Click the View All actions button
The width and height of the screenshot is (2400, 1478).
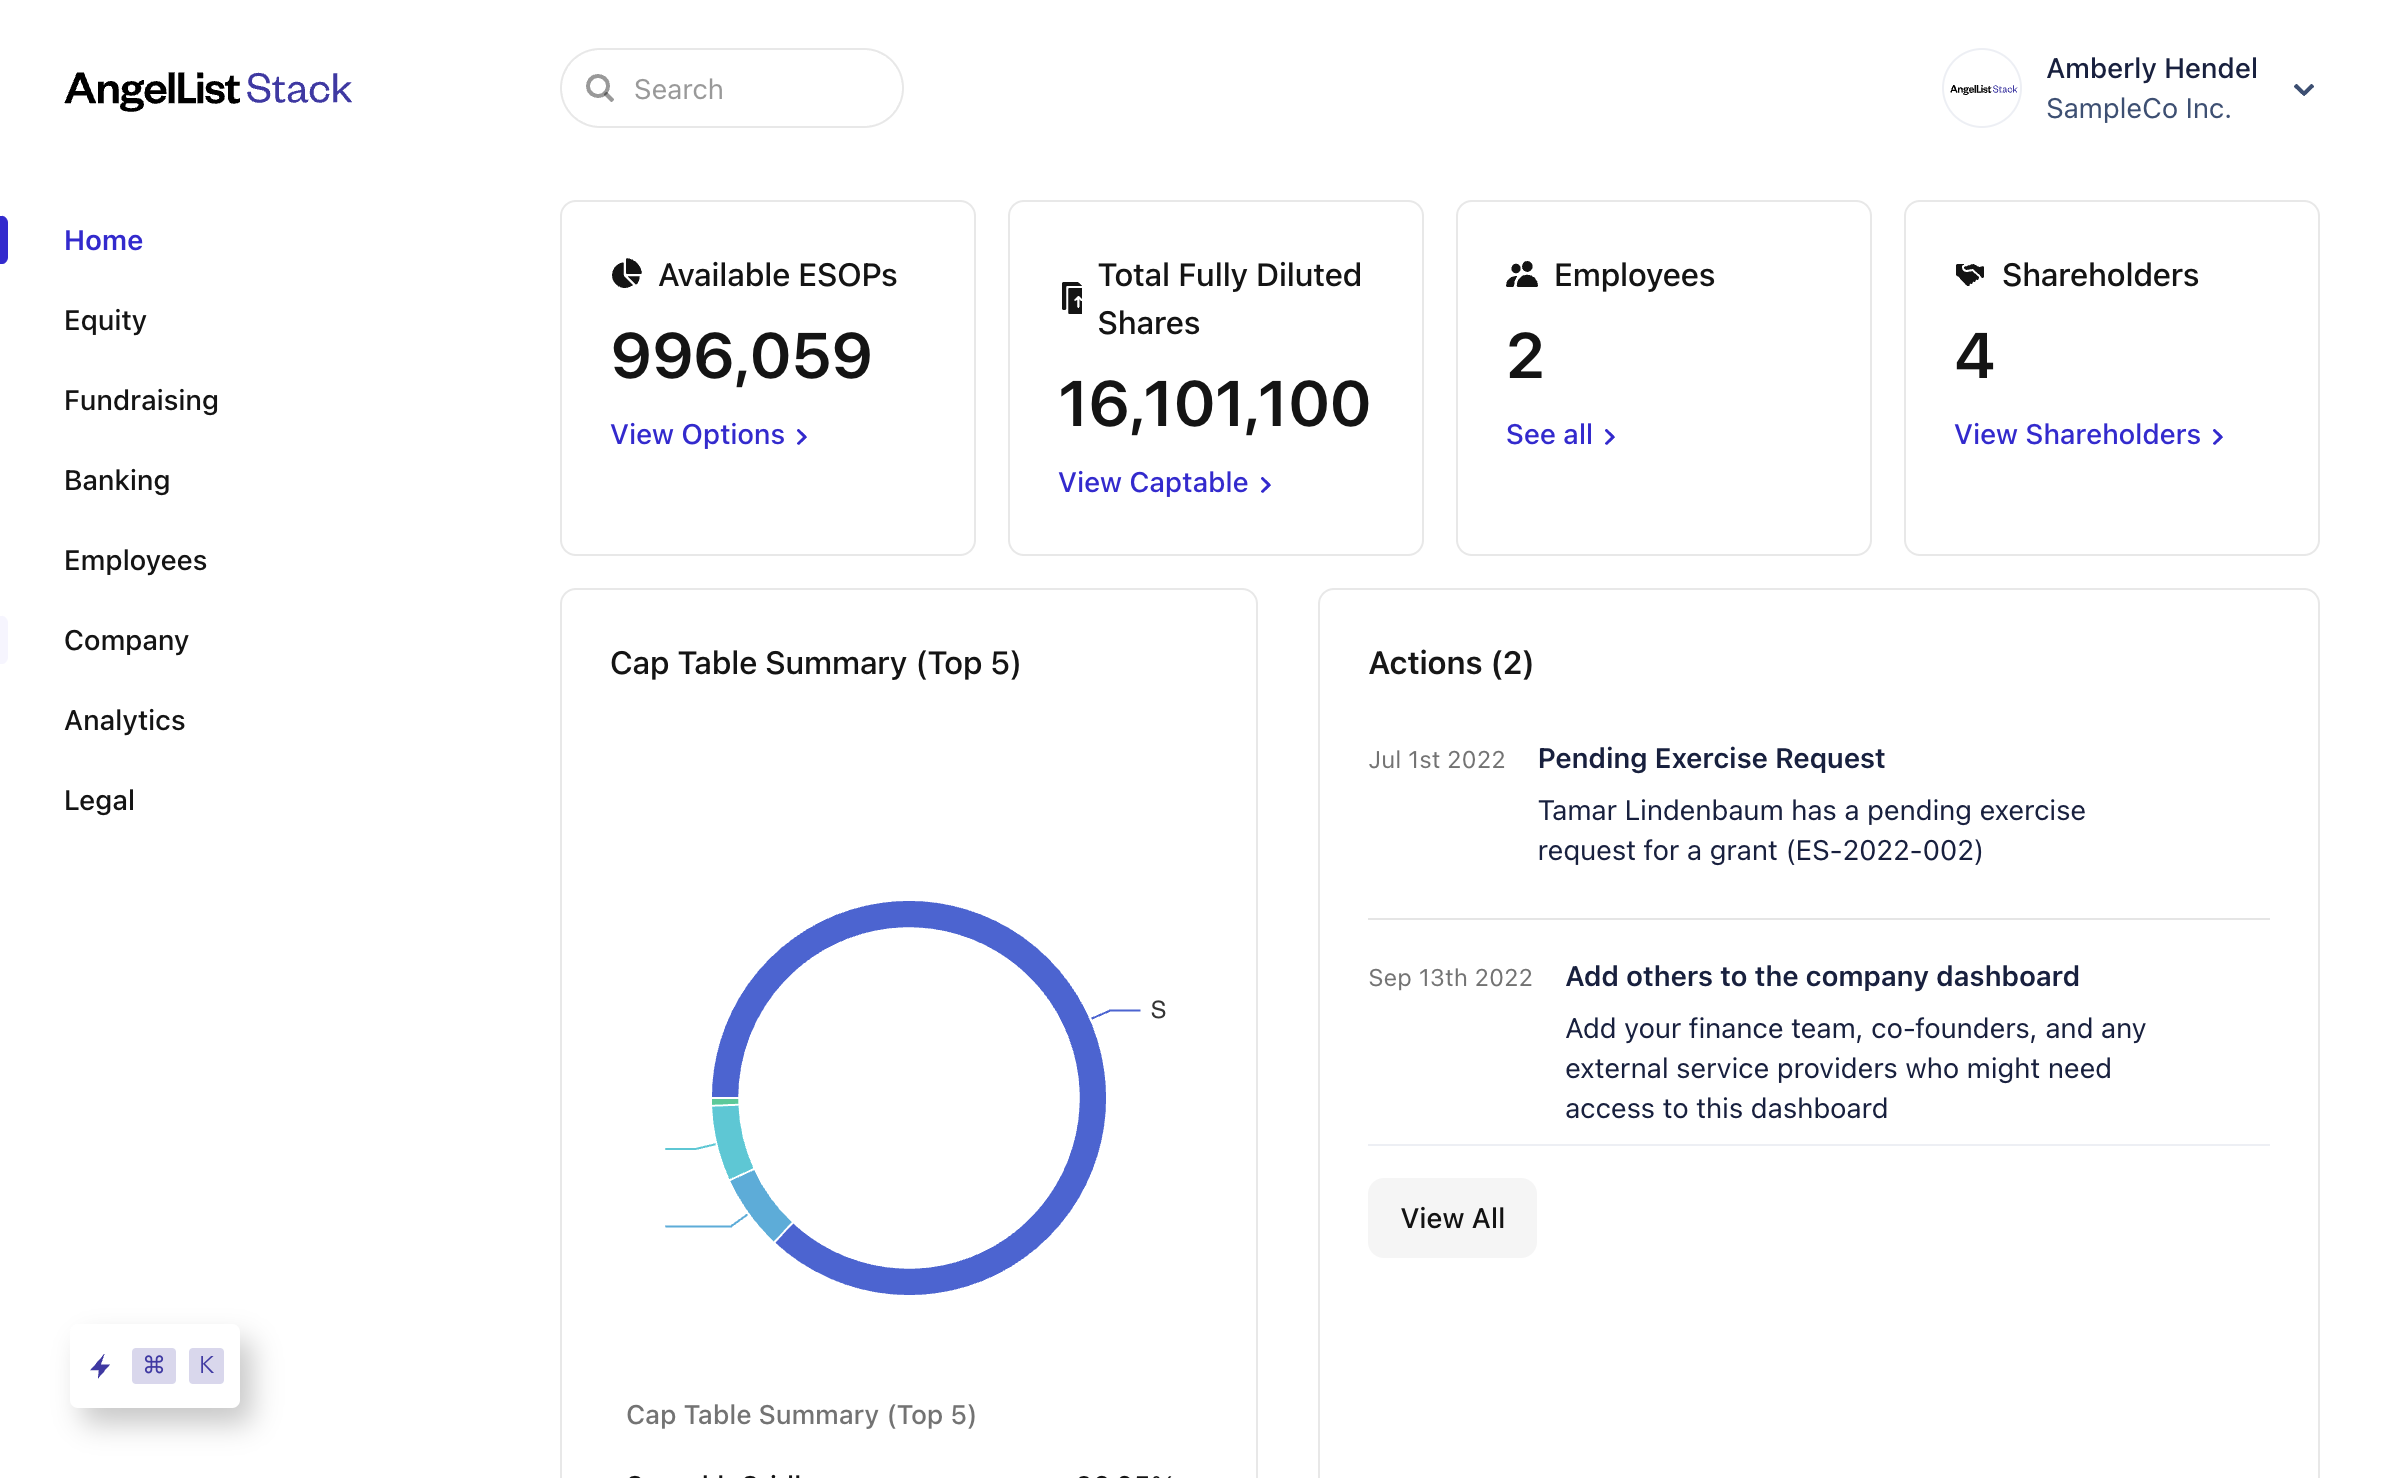click(1452, 1217)
